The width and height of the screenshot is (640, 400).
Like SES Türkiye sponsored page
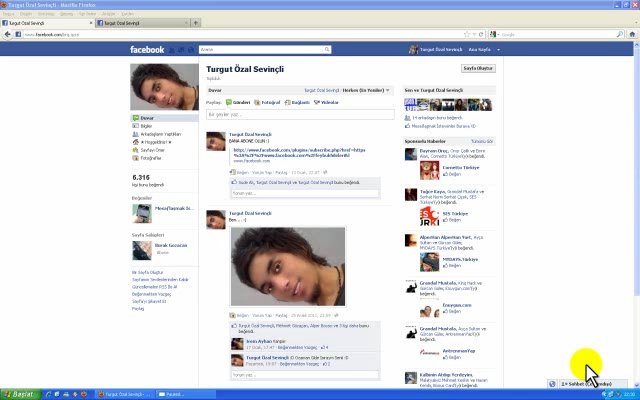point(452,220)
